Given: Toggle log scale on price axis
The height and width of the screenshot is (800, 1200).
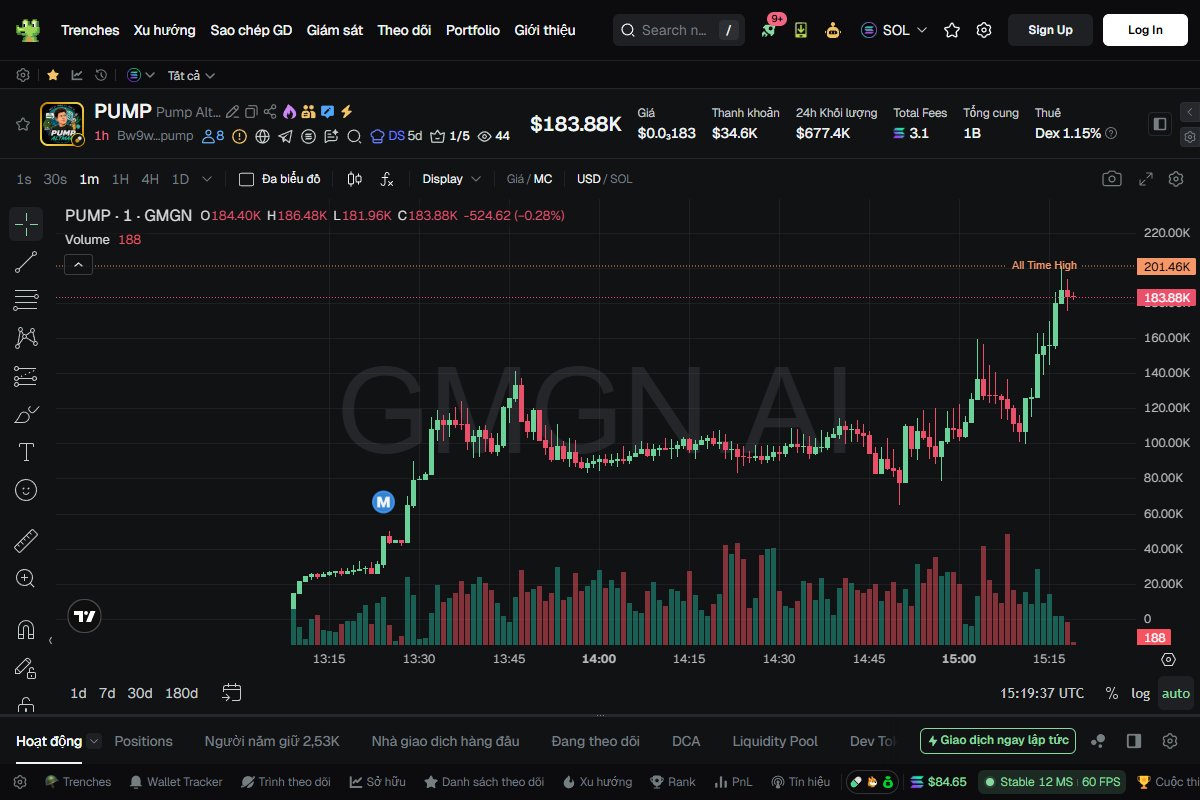Looking at the screenshot, I should (1140, 693).
